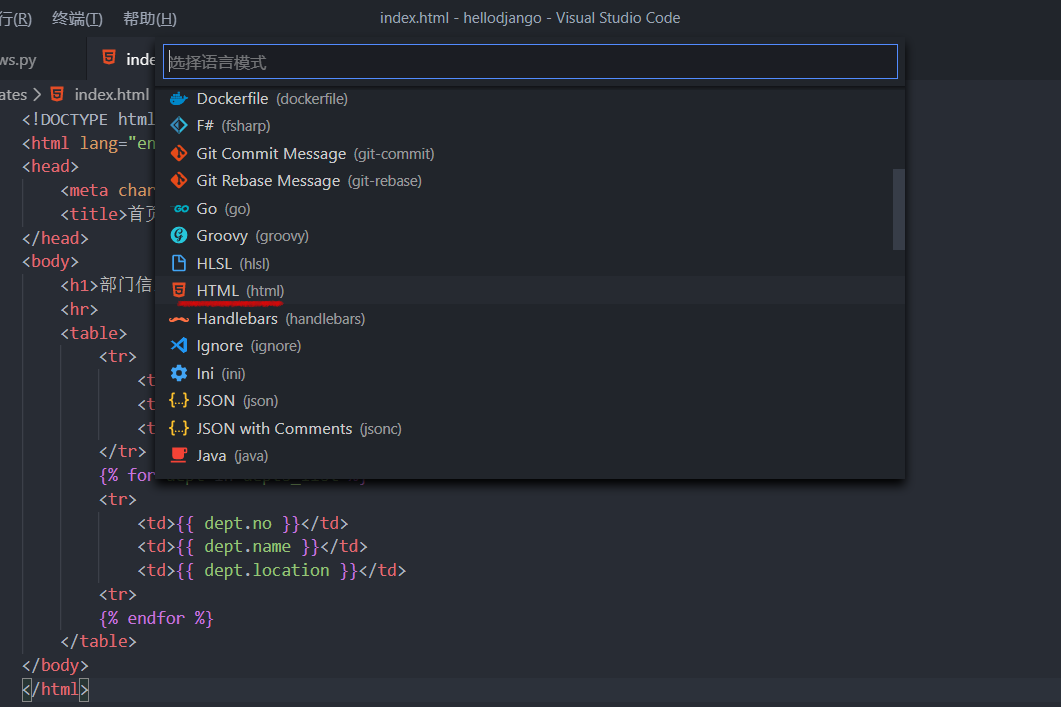Screen dimensions: 1061x707
Task: Click the index.html breadcrumb item
Action: point(112,94)
